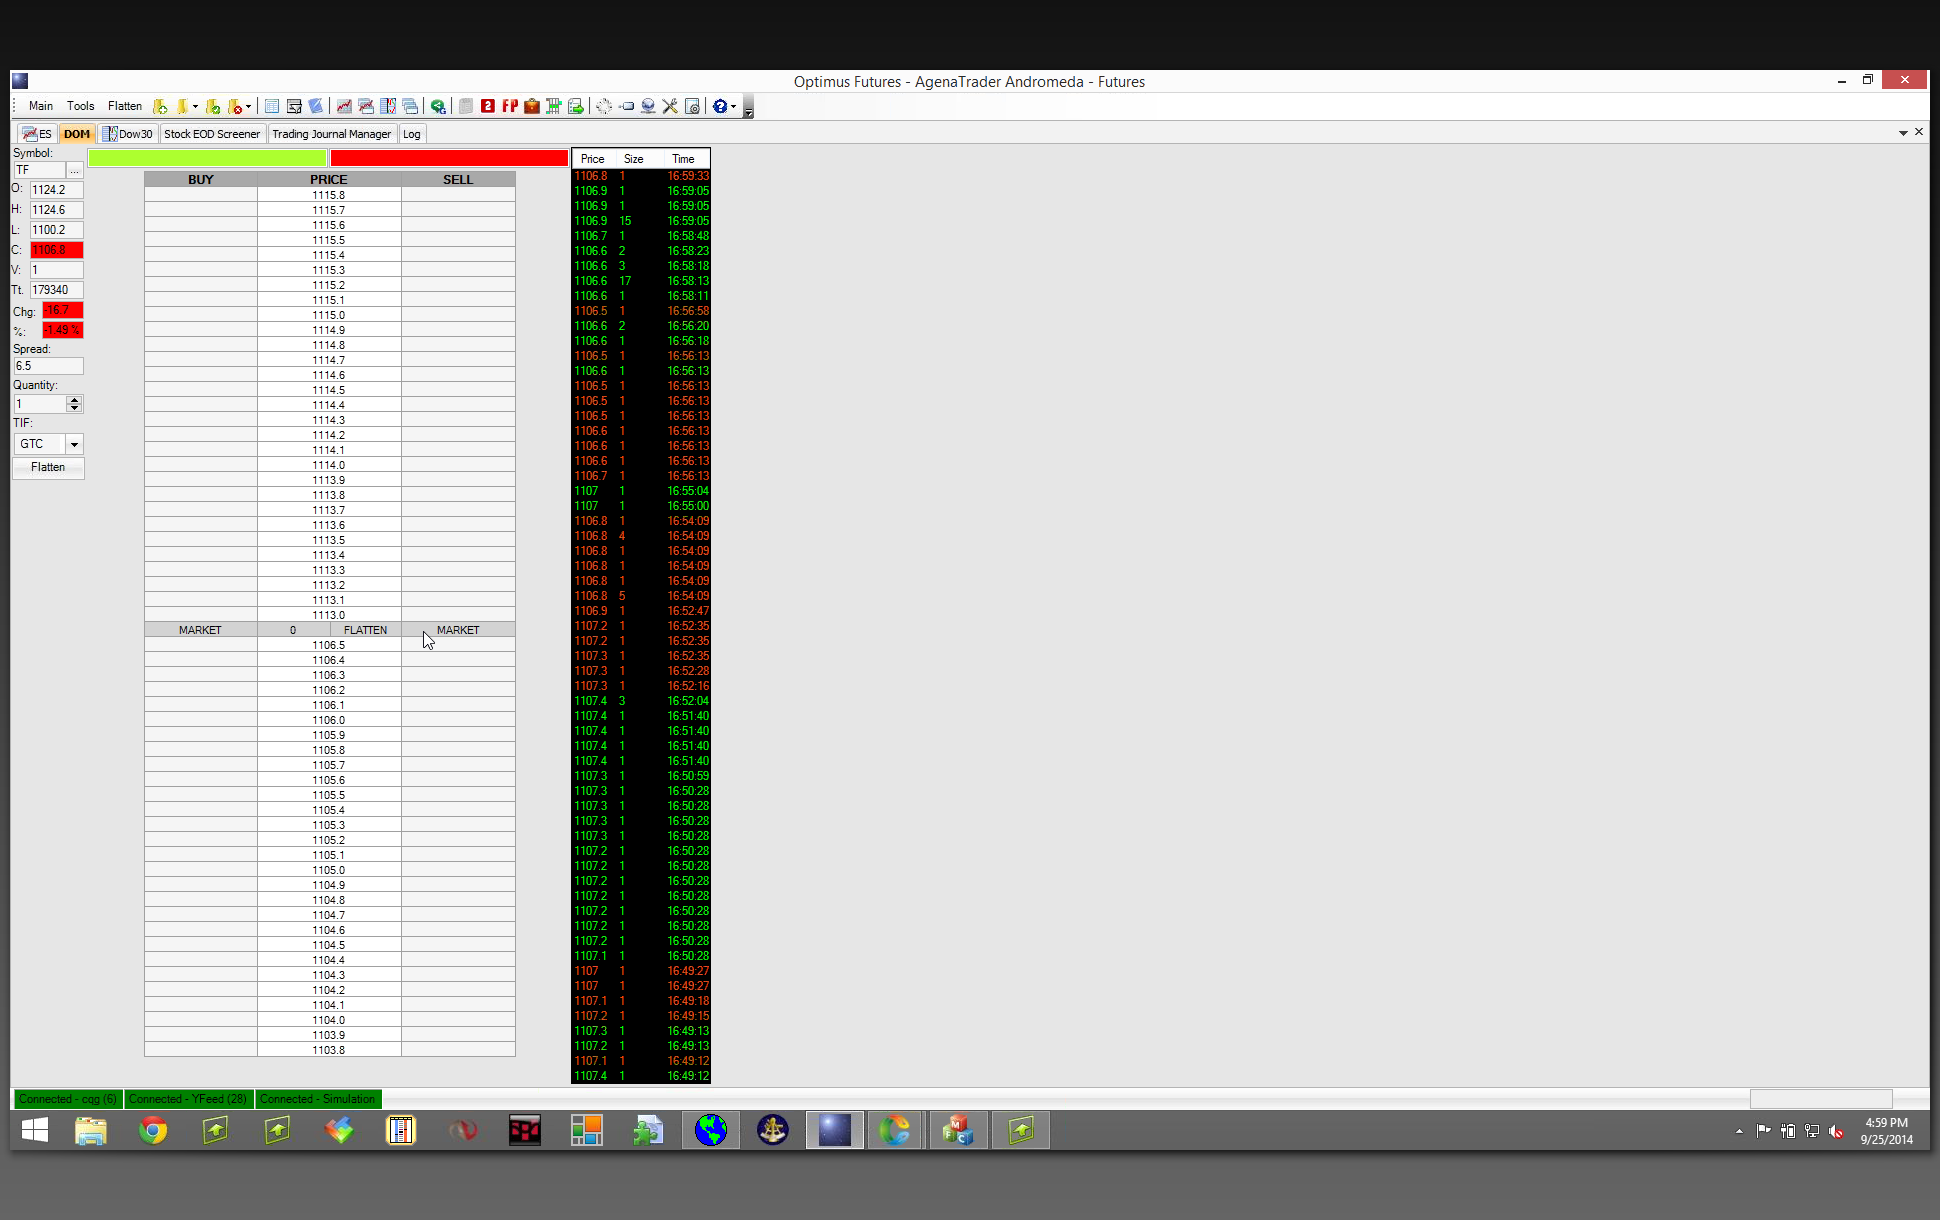Click the document gear toolbar icon
Viewport: 1940px width, 1220px height.
(692, 106)
